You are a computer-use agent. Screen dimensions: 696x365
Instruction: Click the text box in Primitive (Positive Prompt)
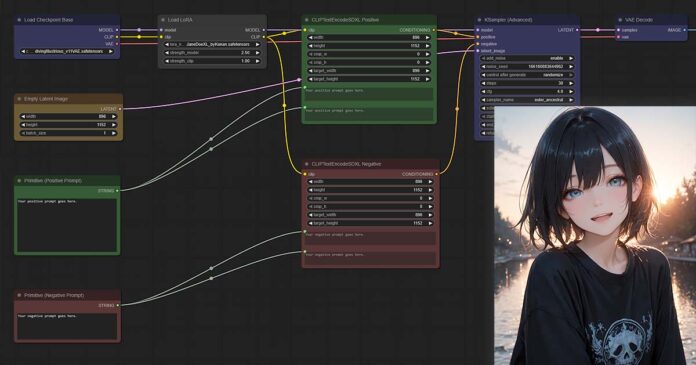(x=67, y=225)
